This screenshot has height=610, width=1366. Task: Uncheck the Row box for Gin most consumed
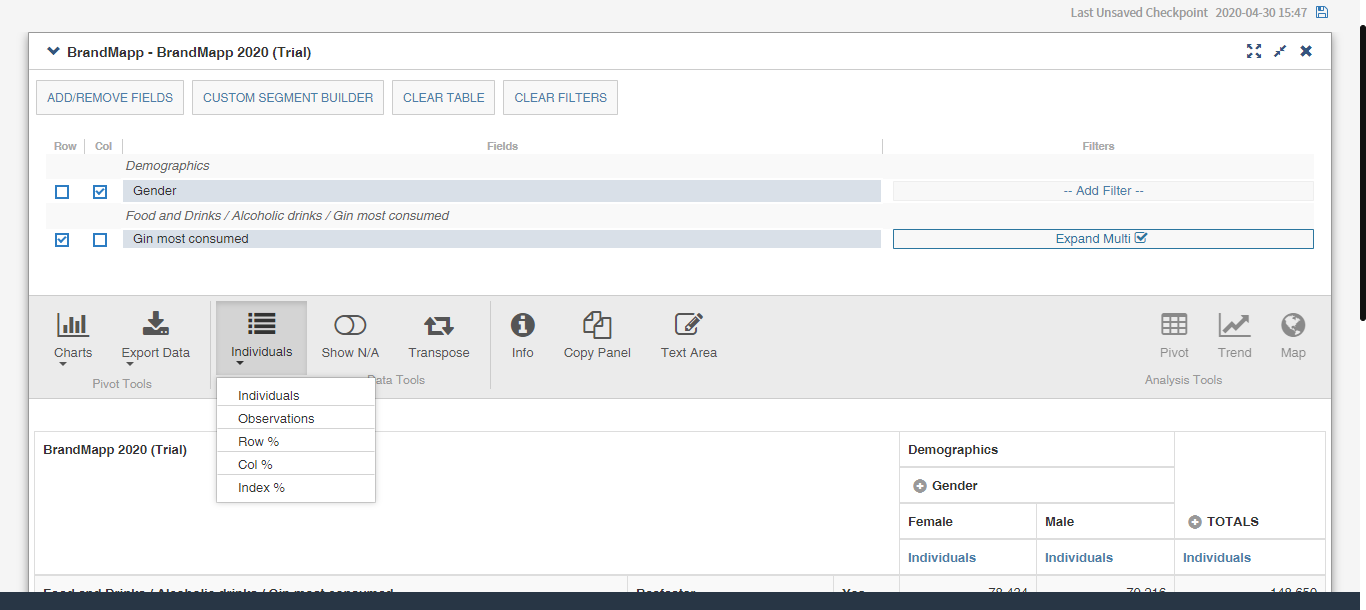pos(62,239)
